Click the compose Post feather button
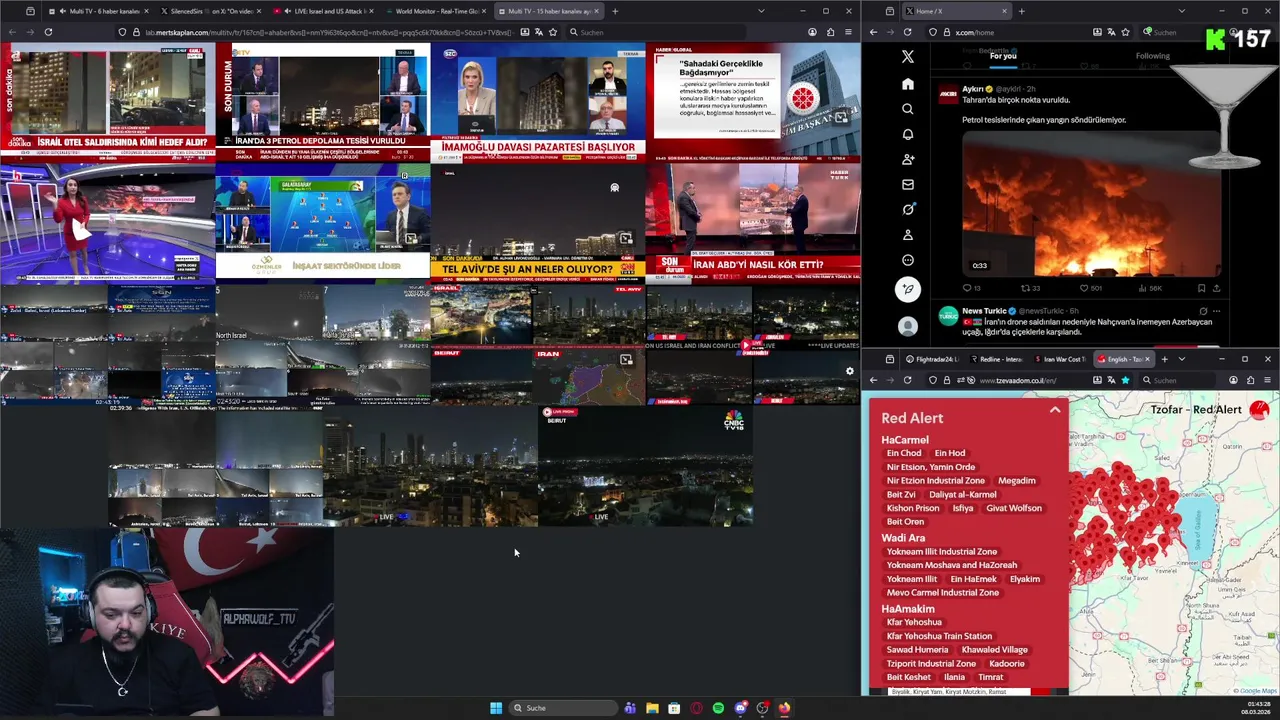Viewport: 1280px width, 720px height. pyautogui.click(x=907, y=289)
